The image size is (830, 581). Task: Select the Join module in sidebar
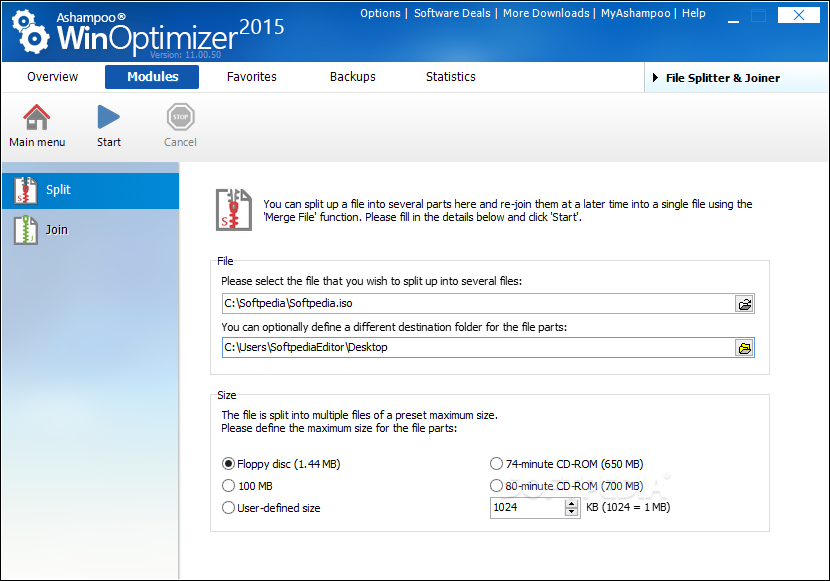[x=91, y=230]
